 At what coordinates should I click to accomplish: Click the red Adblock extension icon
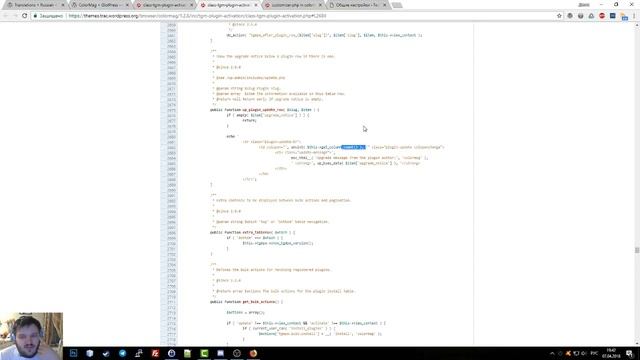pos(602,16)
